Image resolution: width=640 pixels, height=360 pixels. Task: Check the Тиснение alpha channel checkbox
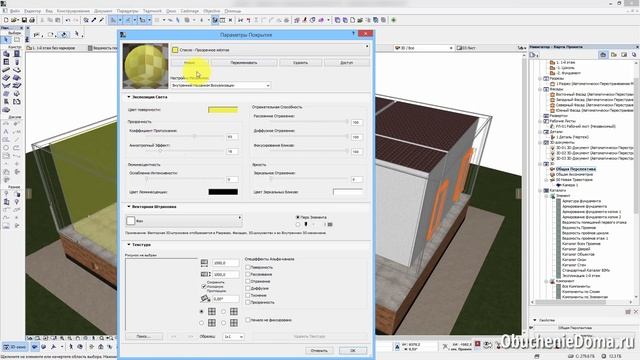(x=248, y=295)
